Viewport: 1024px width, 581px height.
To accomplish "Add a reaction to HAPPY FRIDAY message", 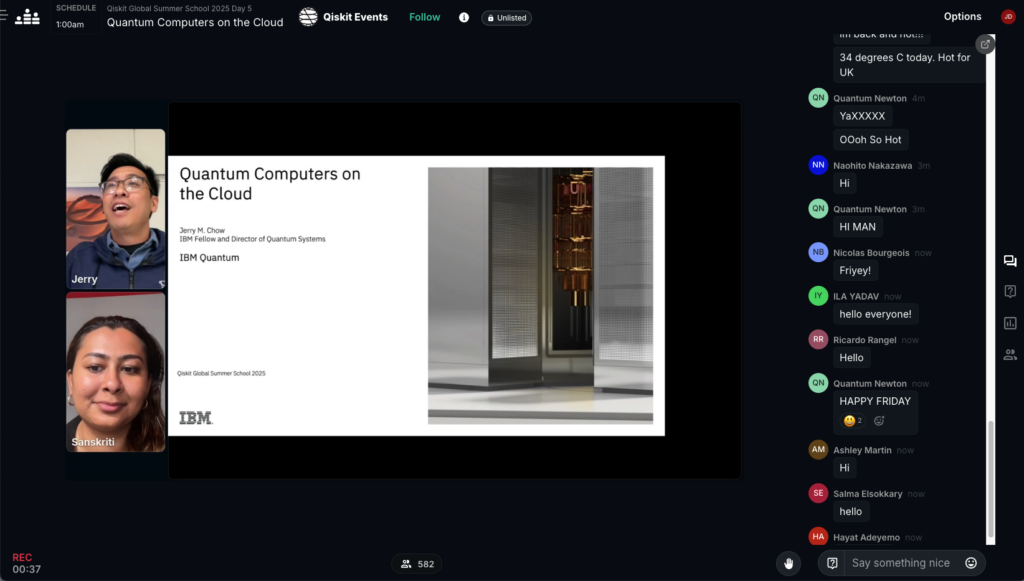I will (x=879, y=421).
